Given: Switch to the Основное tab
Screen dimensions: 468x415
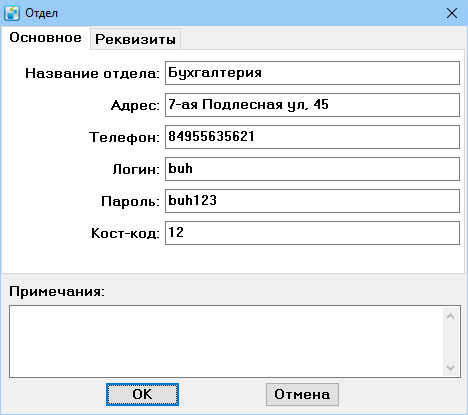Looking at the screenshot, I should [x=45, y=38].
